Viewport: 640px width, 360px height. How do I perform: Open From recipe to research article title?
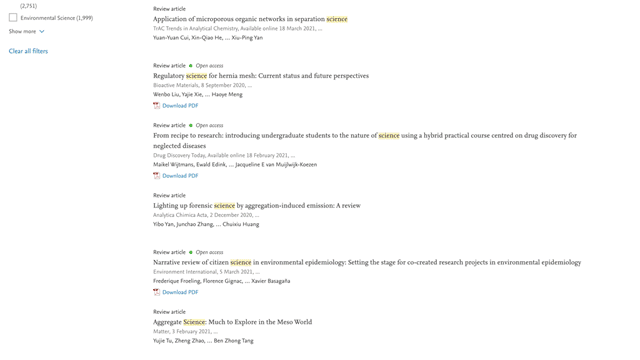pyautogui.click(x=365, y=140)
